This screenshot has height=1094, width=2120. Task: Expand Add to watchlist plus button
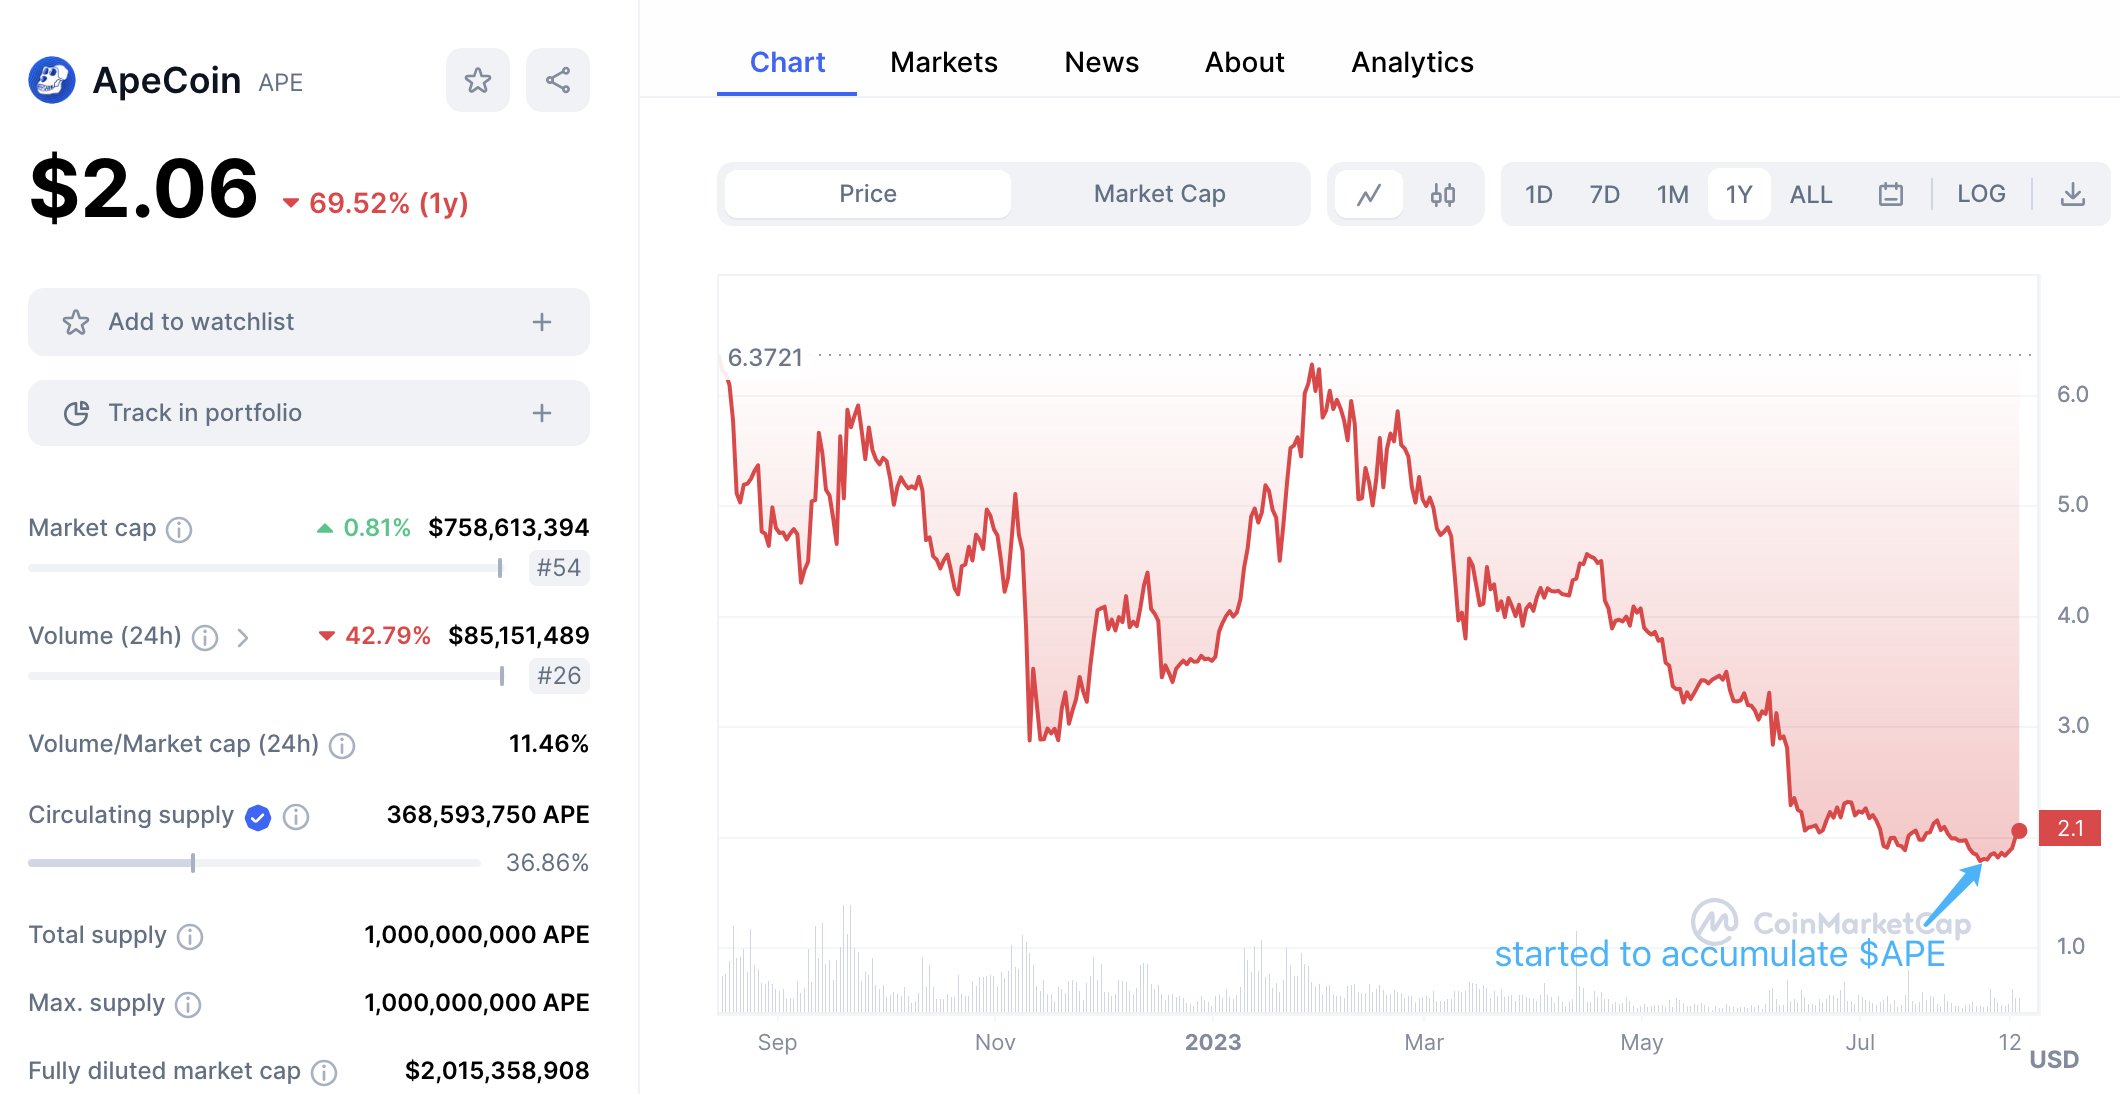(541, 322)
